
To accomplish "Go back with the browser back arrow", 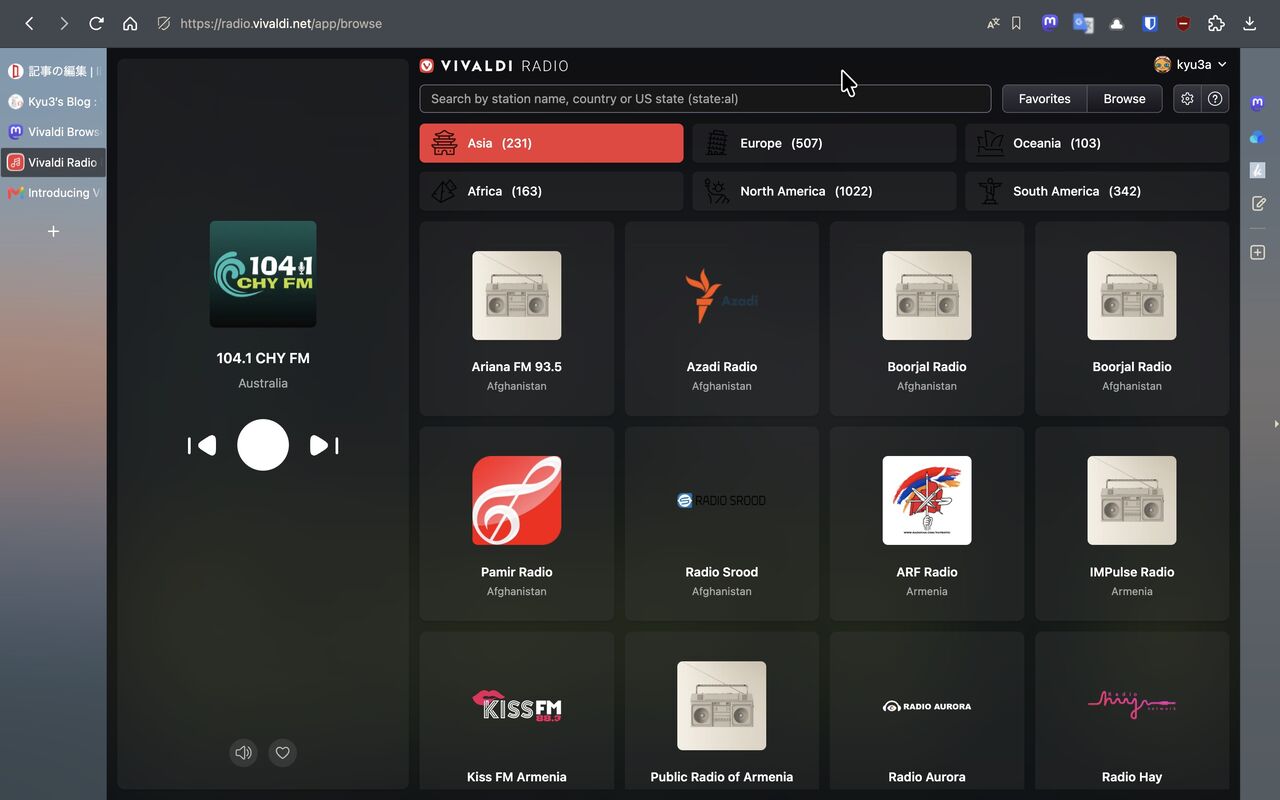I will [x=30, y=23].
